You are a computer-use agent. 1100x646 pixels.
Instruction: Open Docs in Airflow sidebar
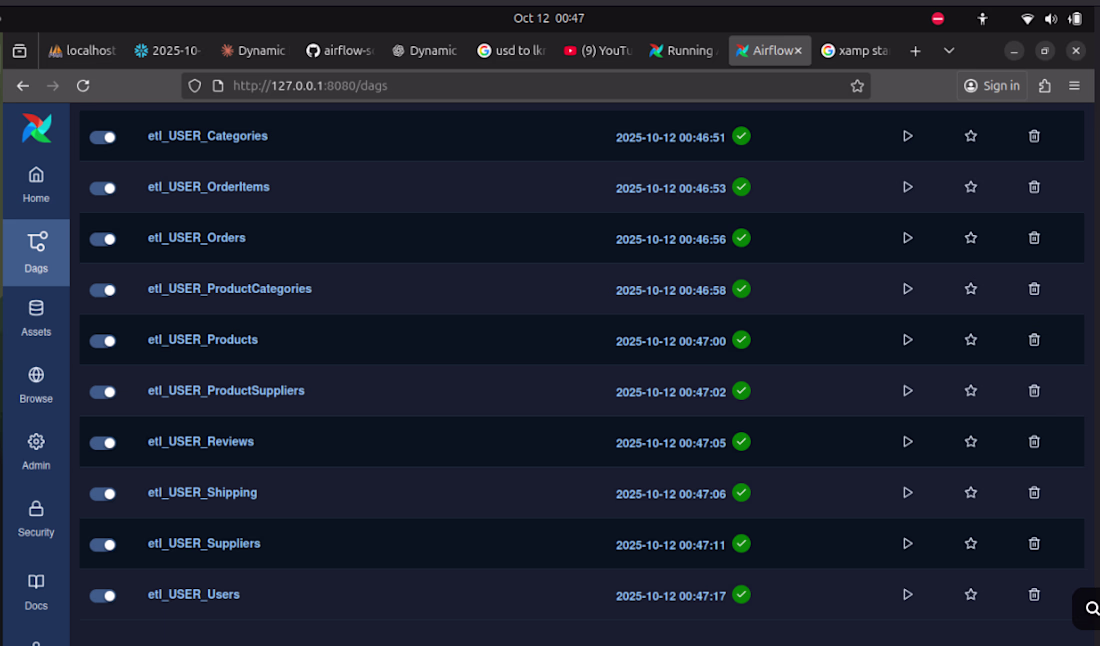click(x=36, y=592)
